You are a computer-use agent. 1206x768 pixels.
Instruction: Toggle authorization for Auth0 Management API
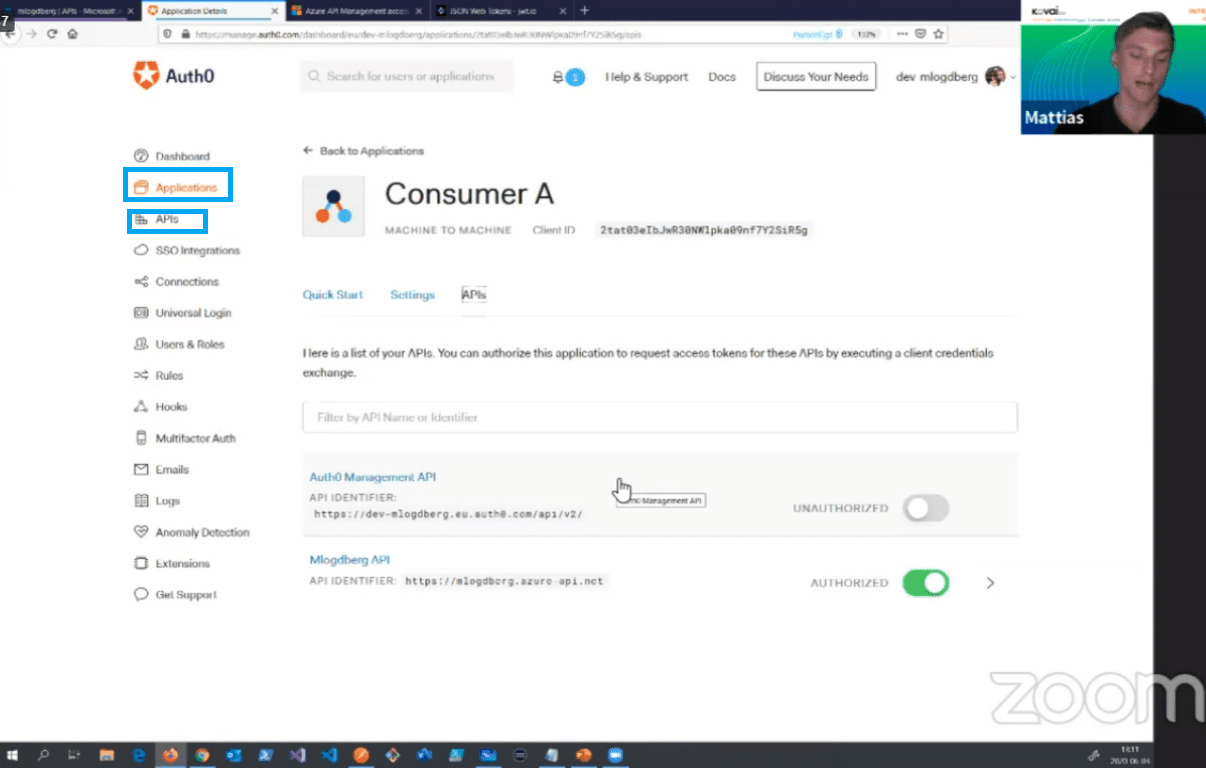(925, 508)
